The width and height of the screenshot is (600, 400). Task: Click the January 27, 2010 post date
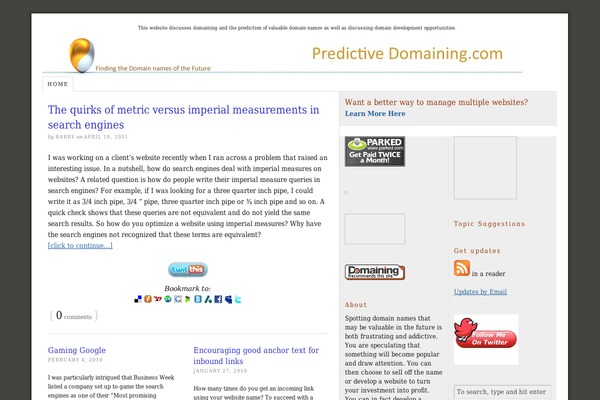pos(220,371)
